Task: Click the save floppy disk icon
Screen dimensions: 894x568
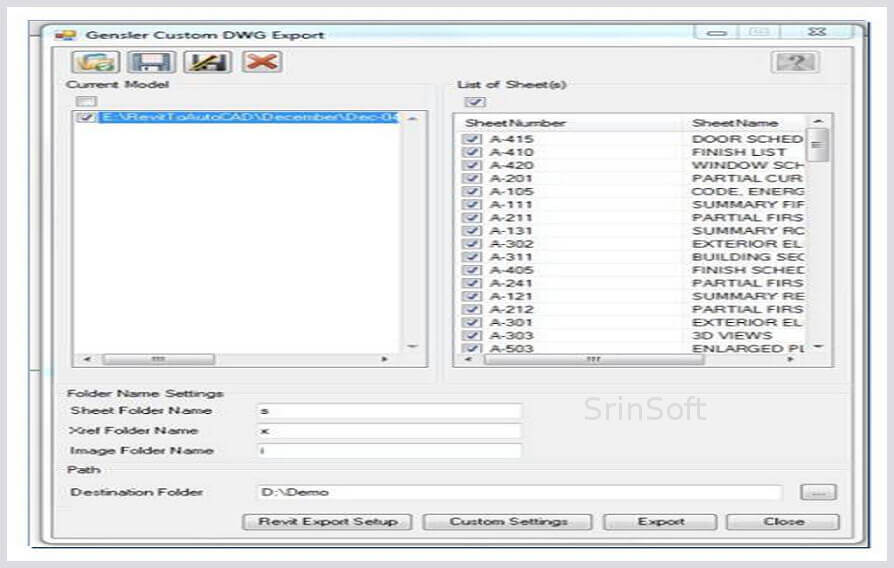Action: click(x=151, y=62)
